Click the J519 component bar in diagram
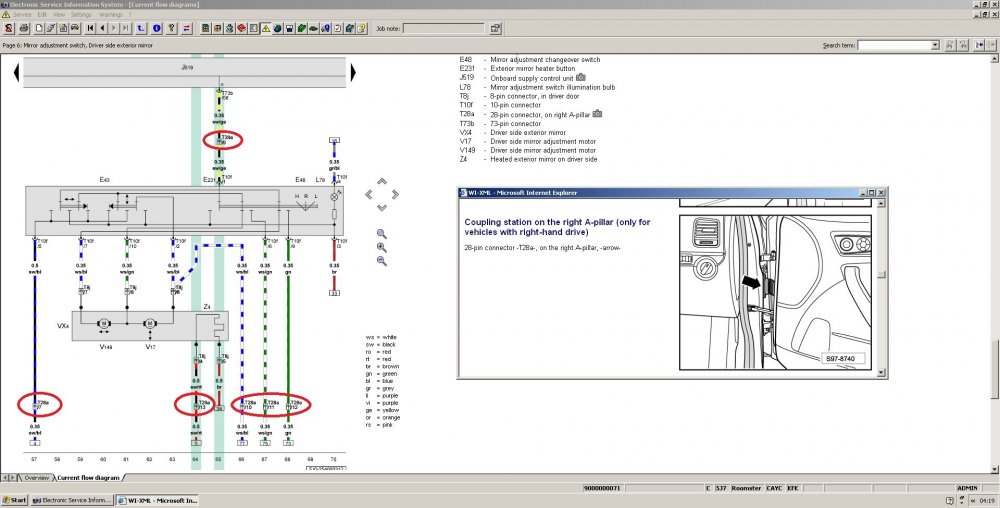This screenshot has width=1000, height=508. [185, 73]
